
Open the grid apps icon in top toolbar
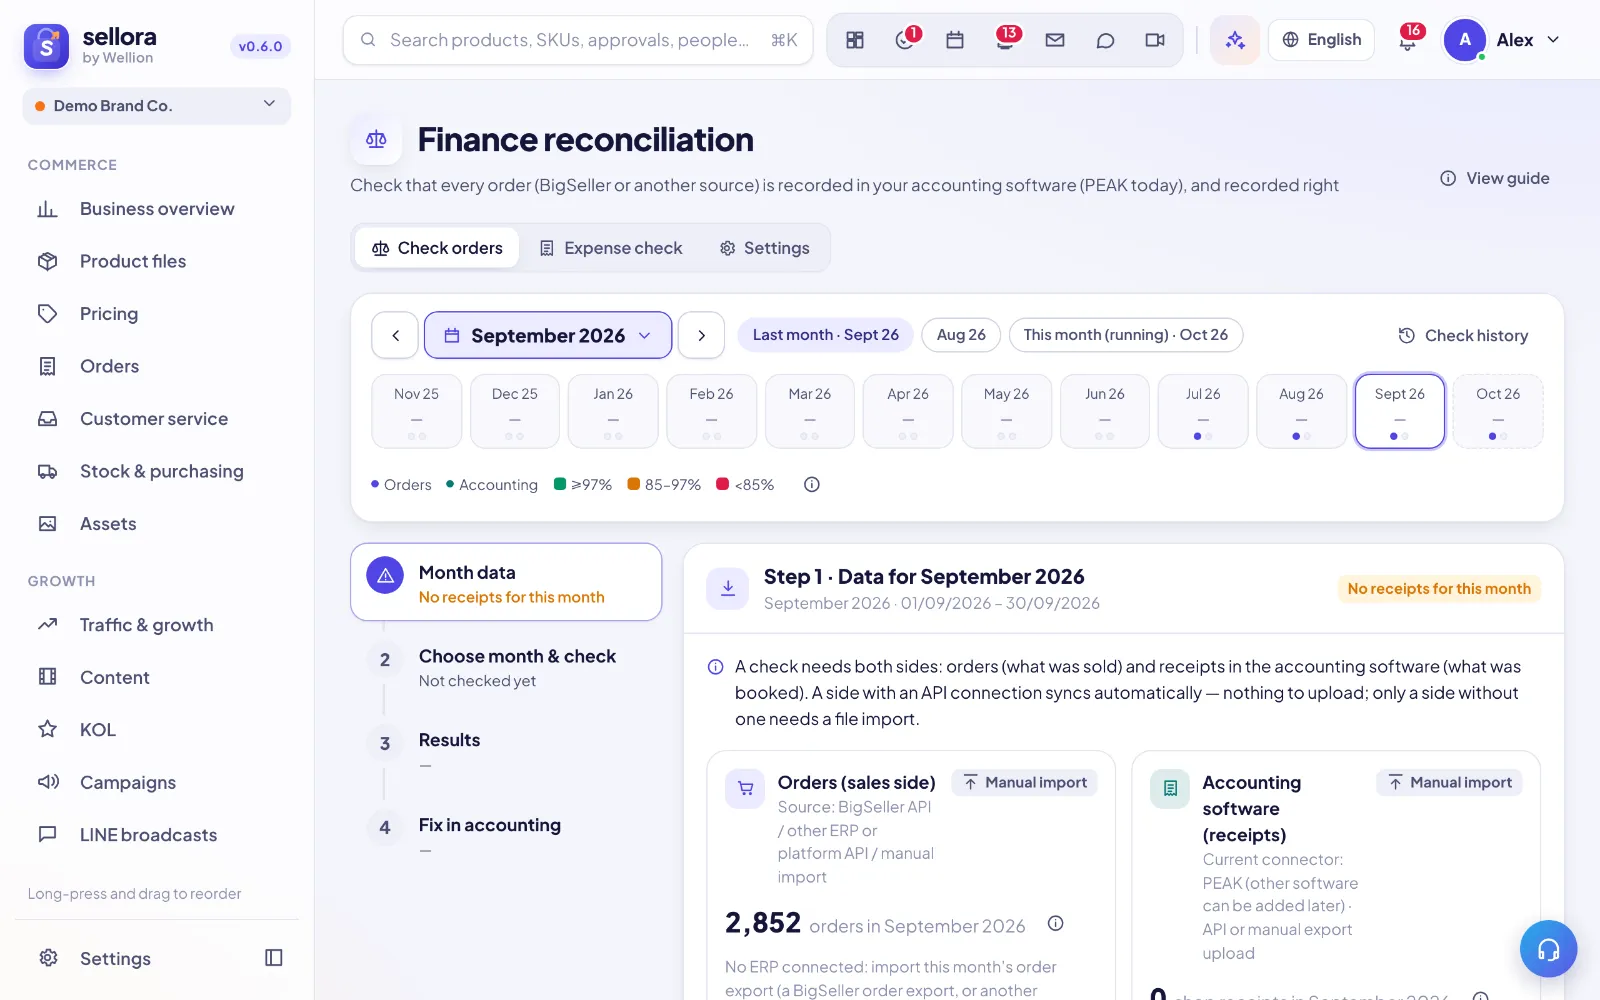click(855, 40)
